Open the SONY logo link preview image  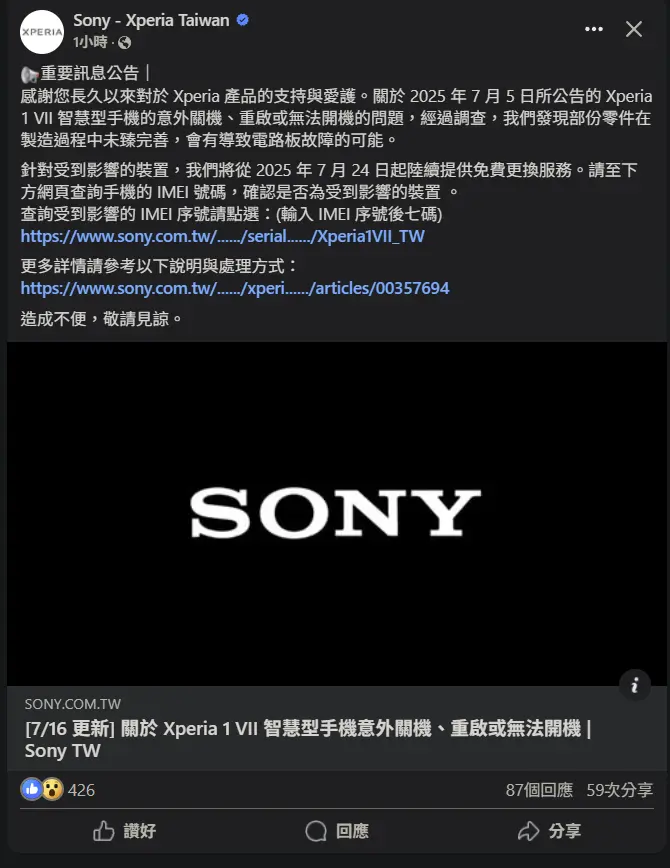(337, 514)
